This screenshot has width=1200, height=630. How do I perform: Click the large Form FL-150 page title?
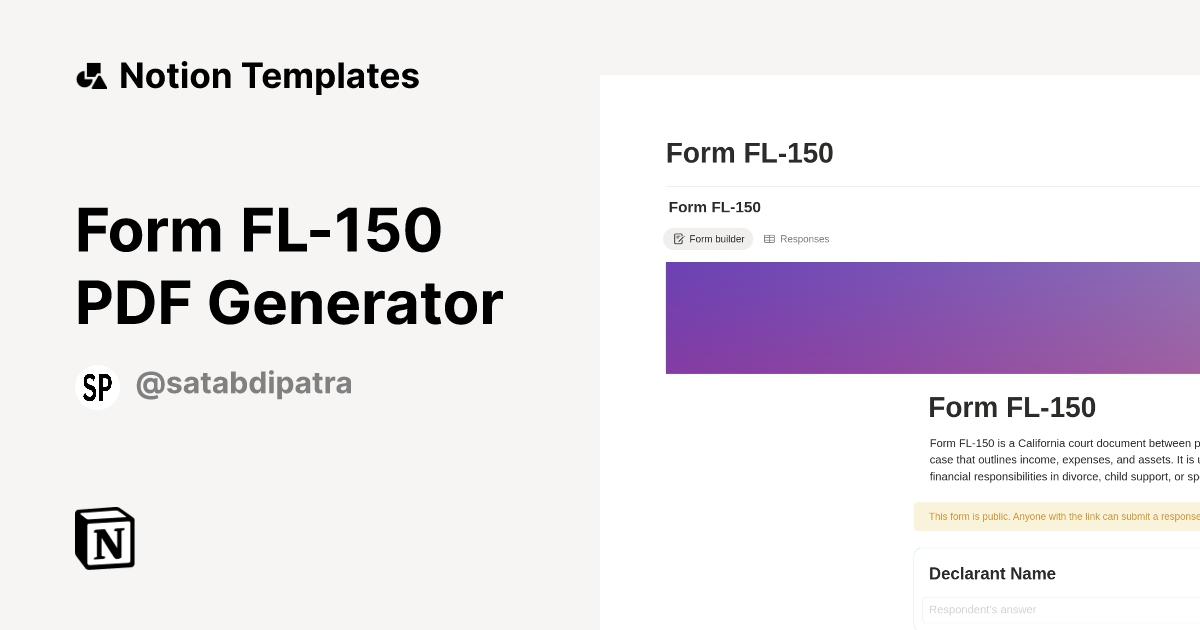coord(749,153)
